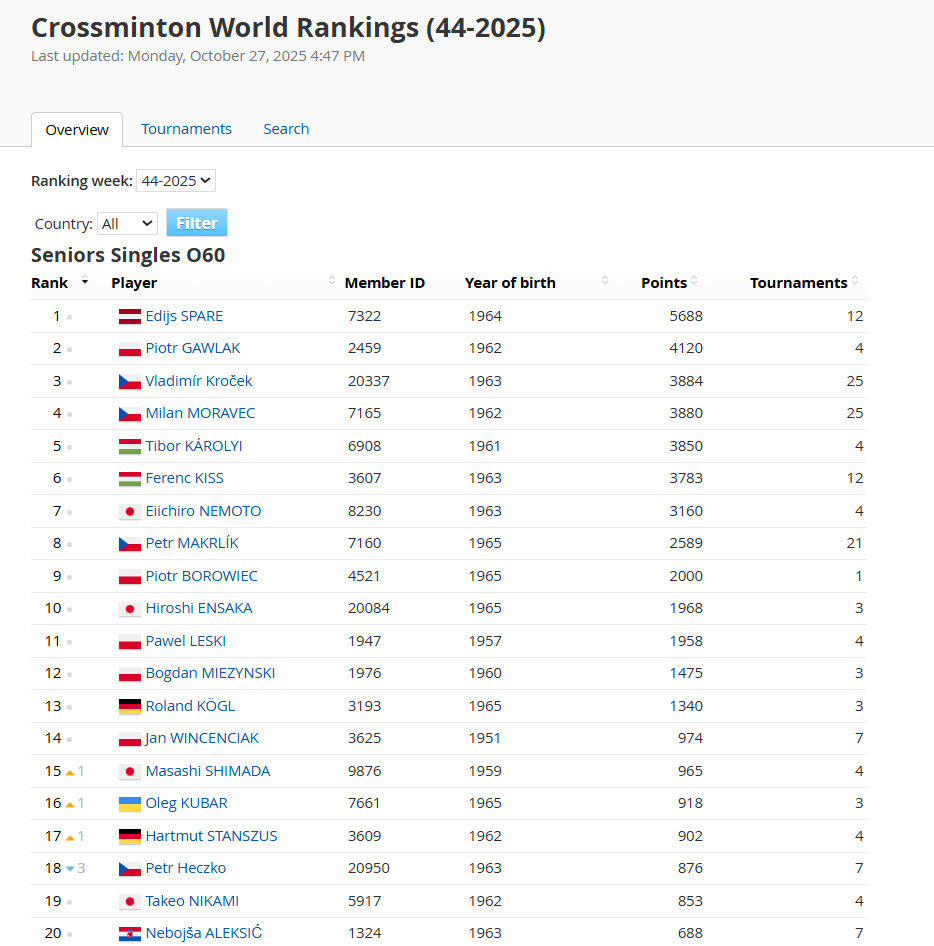Image resolution: width=934 pixels, height=946 pixels.
Task: Sort the table by Rank column
Action: (x=50, y=283)
